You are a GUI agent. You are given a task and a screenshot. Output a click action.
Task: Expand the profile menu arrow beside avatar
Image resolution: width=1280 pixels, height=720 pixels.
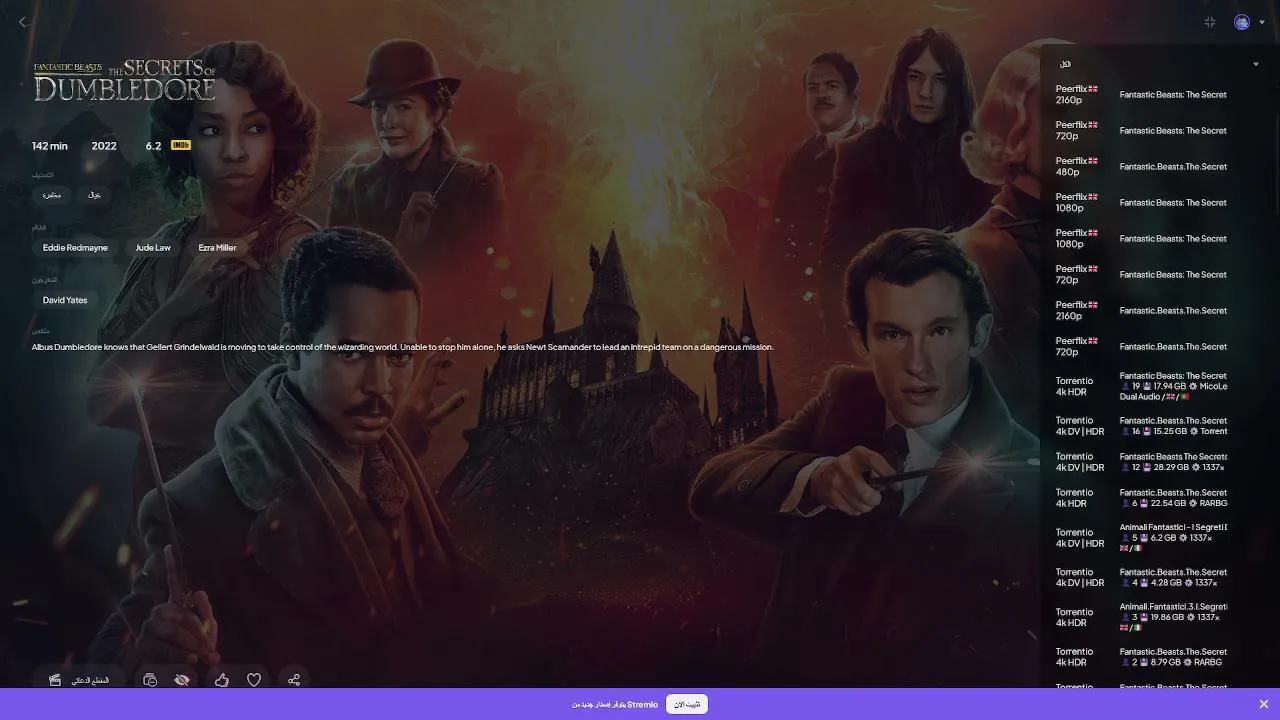pyautogui.click(x=1262, y=22)
